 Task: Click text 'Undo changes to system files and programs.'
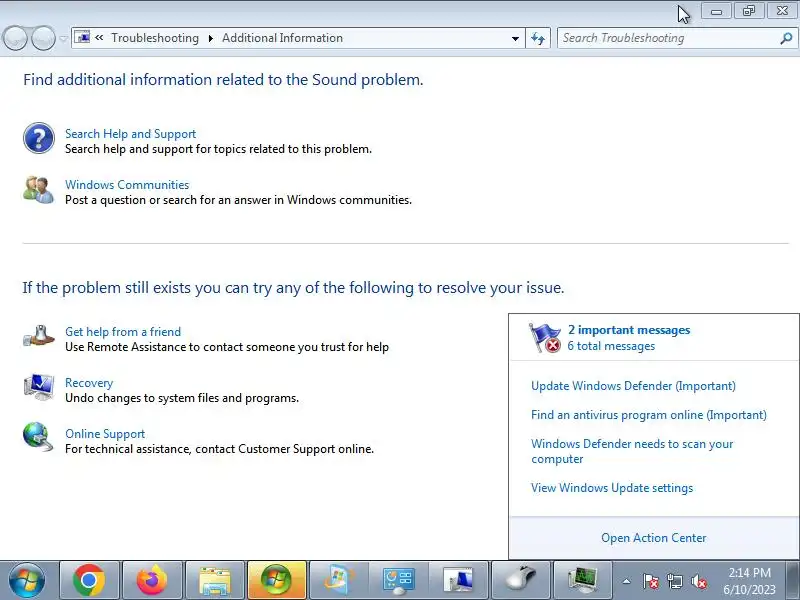pyautogui.click(x=182, y=398)
